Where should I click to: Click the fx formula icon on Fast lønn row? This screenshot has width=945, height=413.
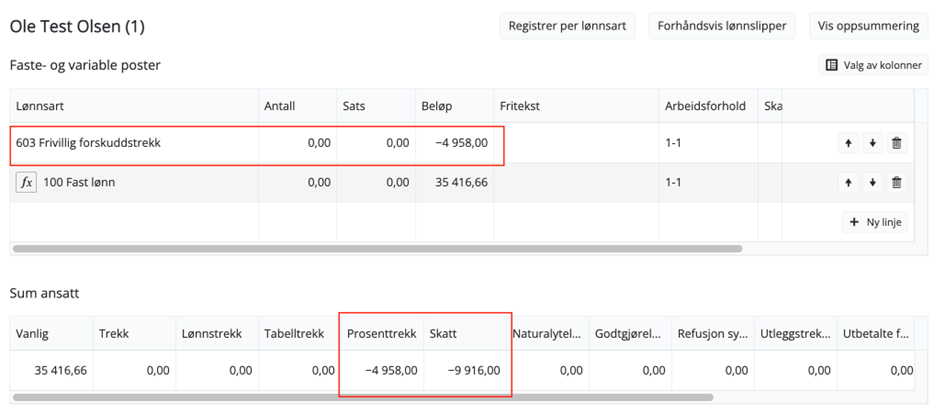[x=27, y=183]
